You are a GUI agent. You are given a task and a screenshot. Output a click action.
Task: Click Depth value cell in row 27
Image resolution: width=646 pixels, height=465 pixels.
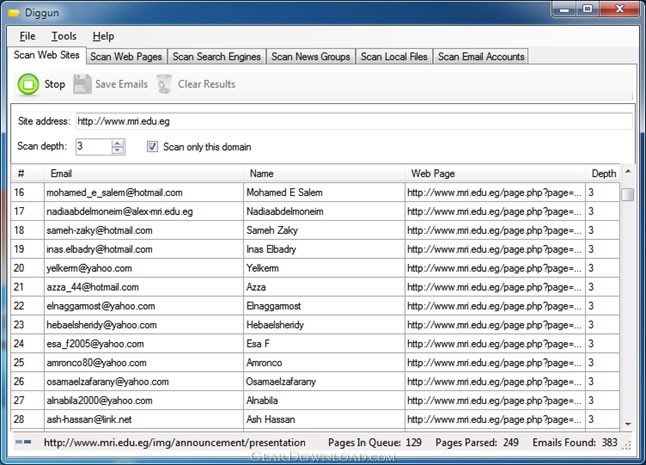coord(603,401)
